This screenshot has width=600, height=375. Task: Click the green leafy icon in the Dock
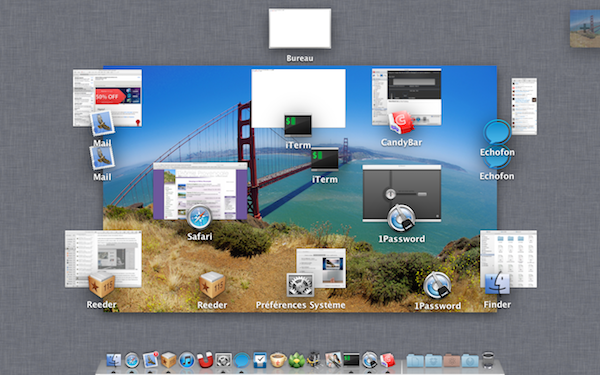(x=297, y=360)
